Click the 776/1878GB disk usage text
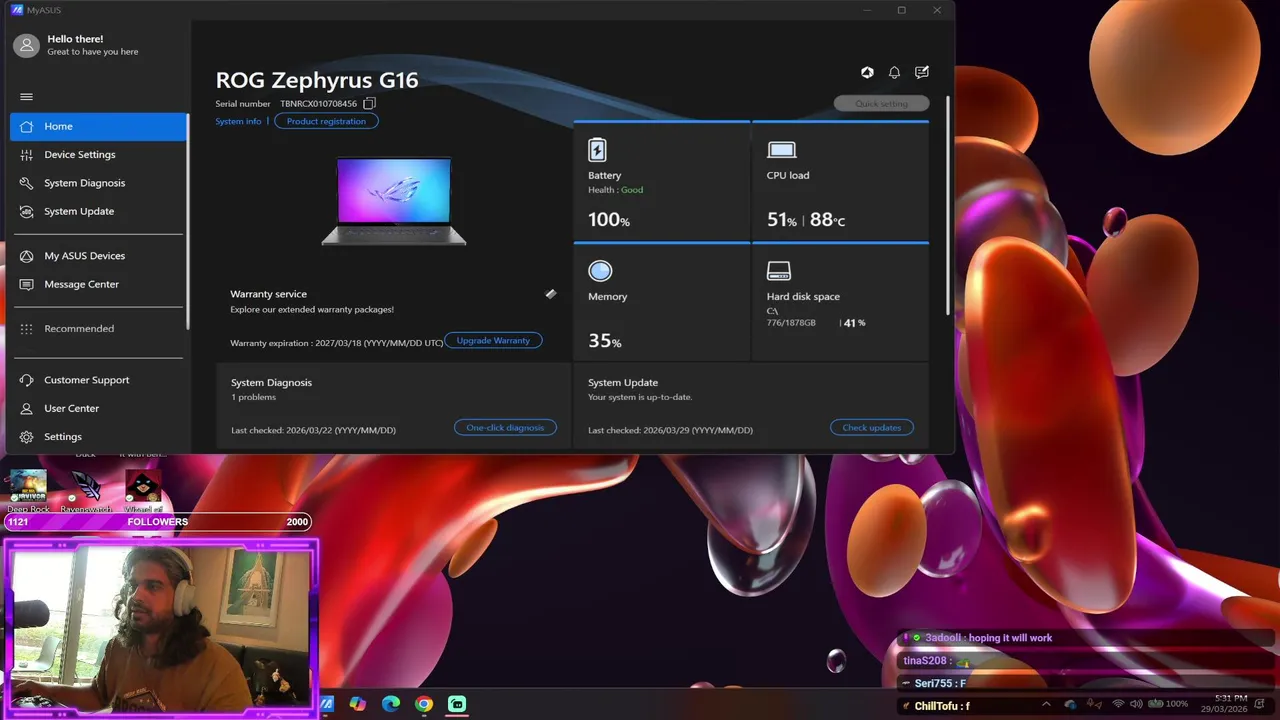 tap(791, 323)
